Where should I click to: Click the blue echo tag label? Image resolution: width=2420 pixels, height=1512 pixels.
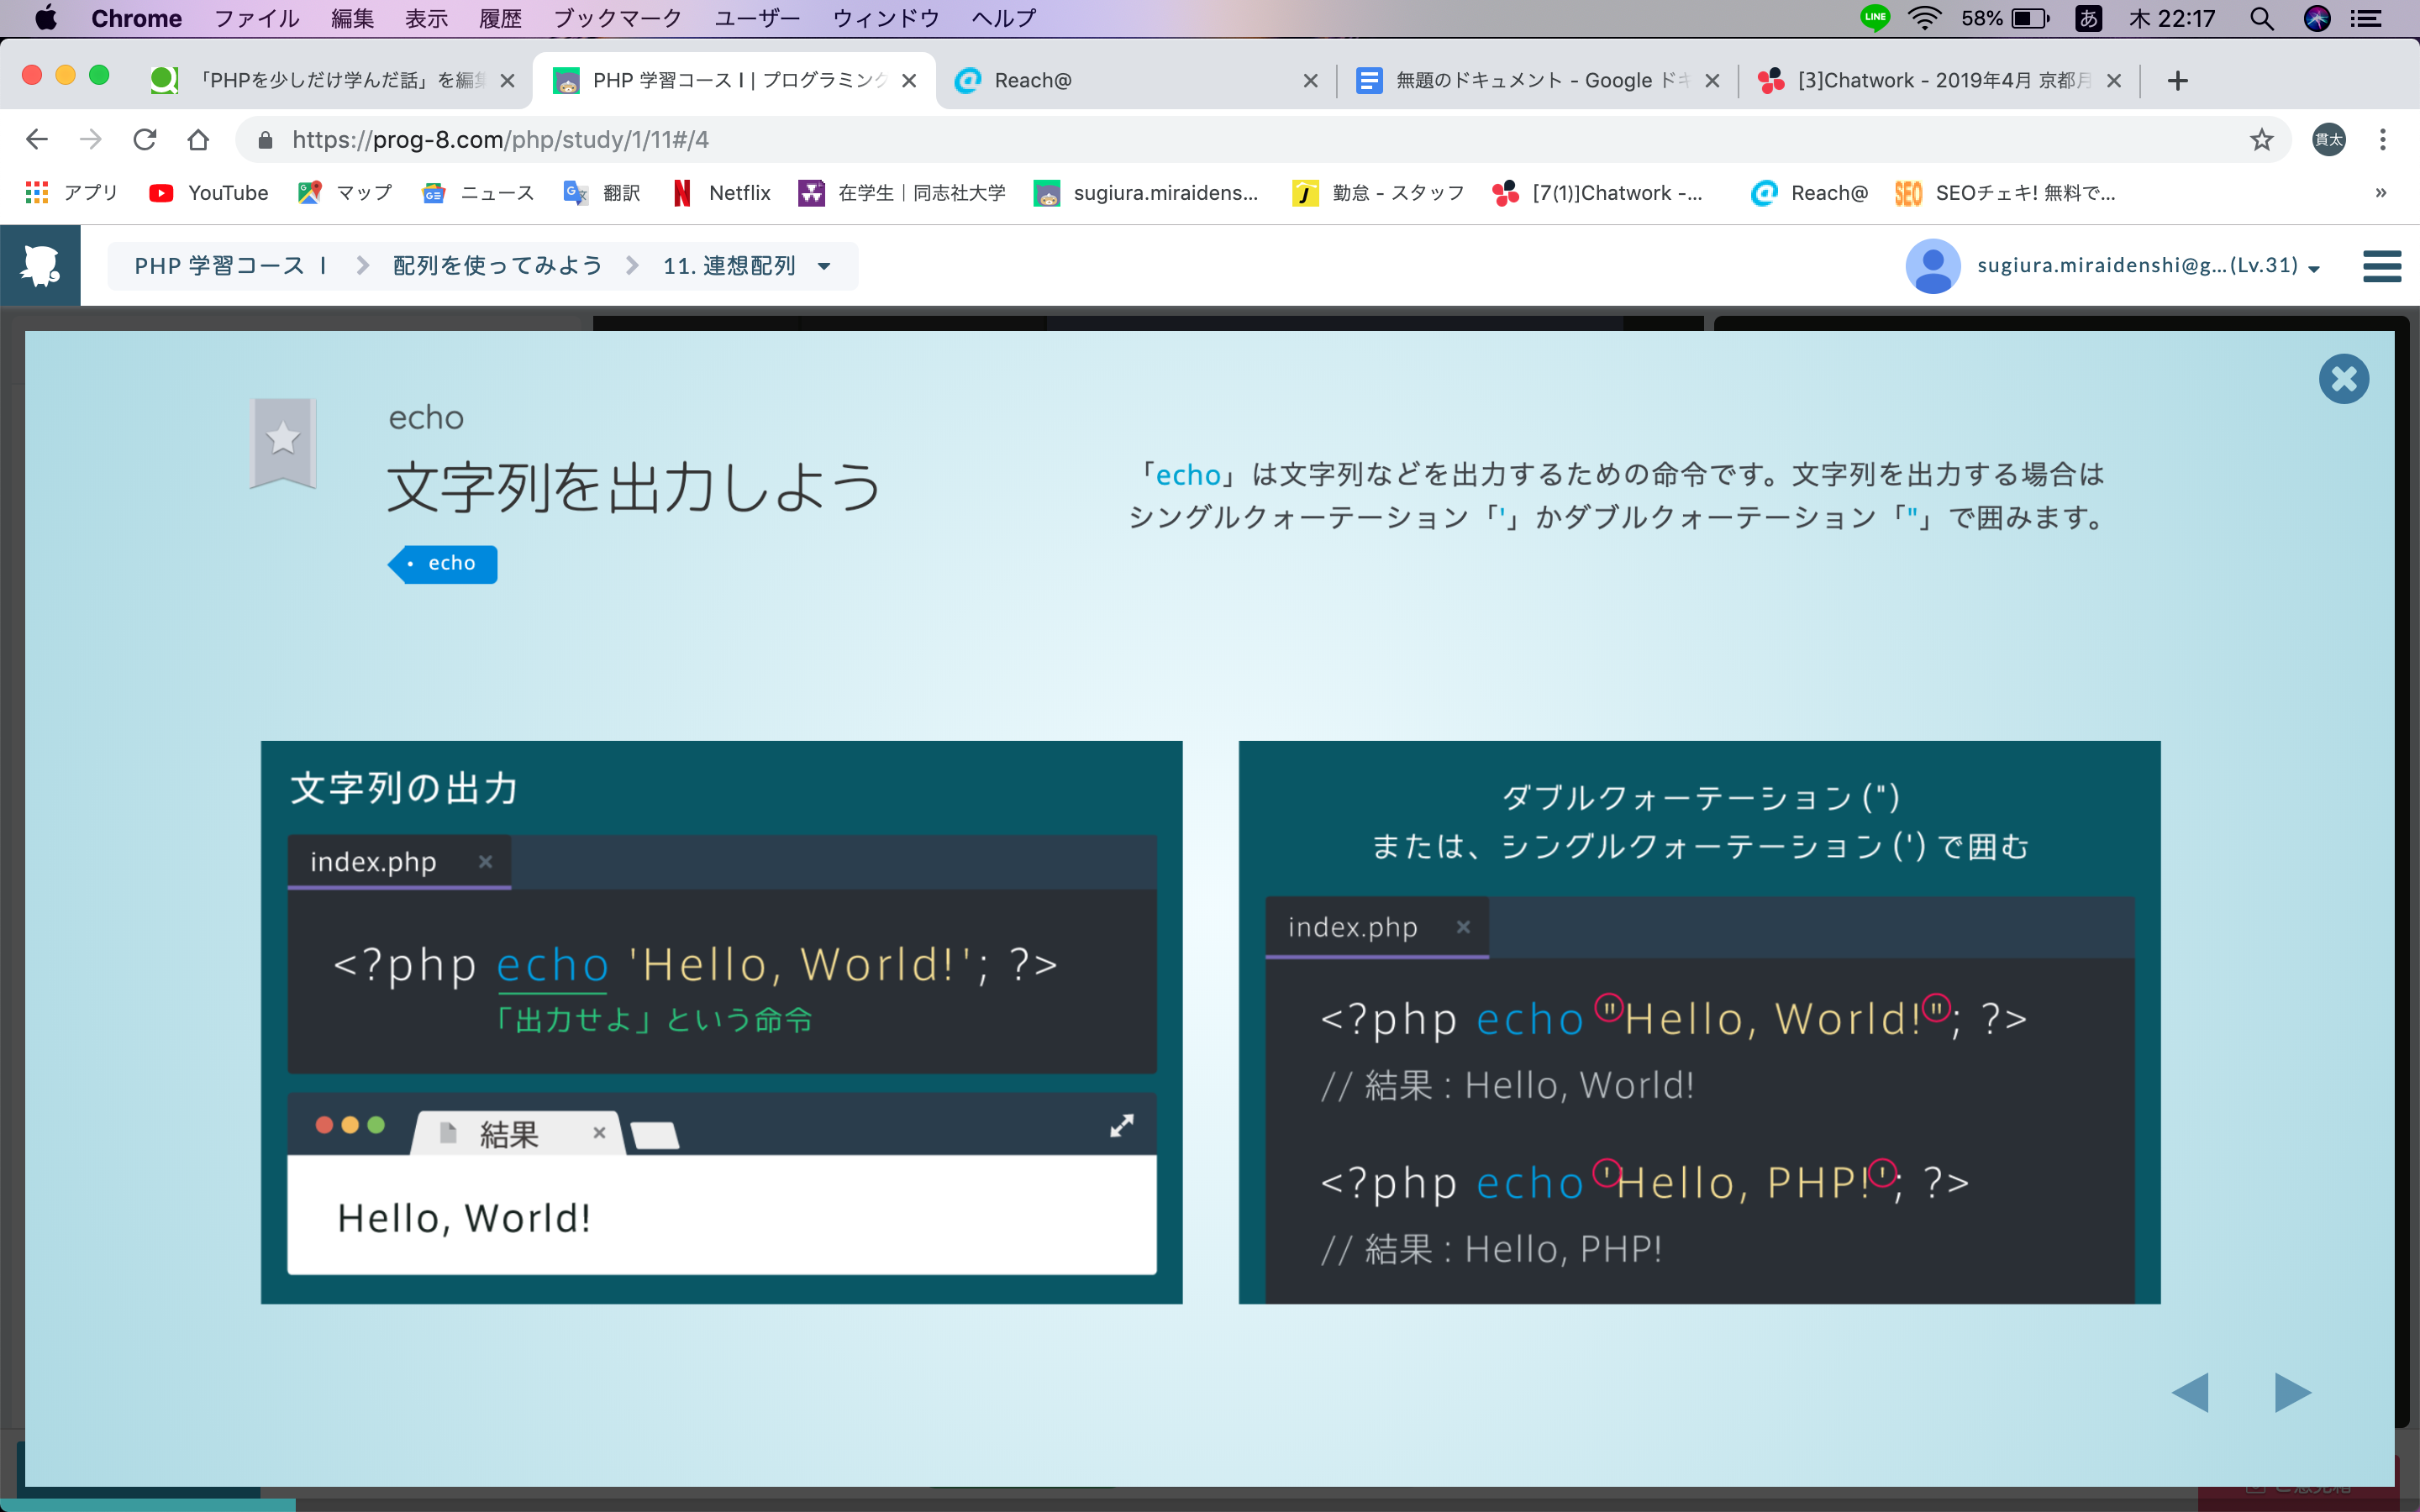point(443,564)
